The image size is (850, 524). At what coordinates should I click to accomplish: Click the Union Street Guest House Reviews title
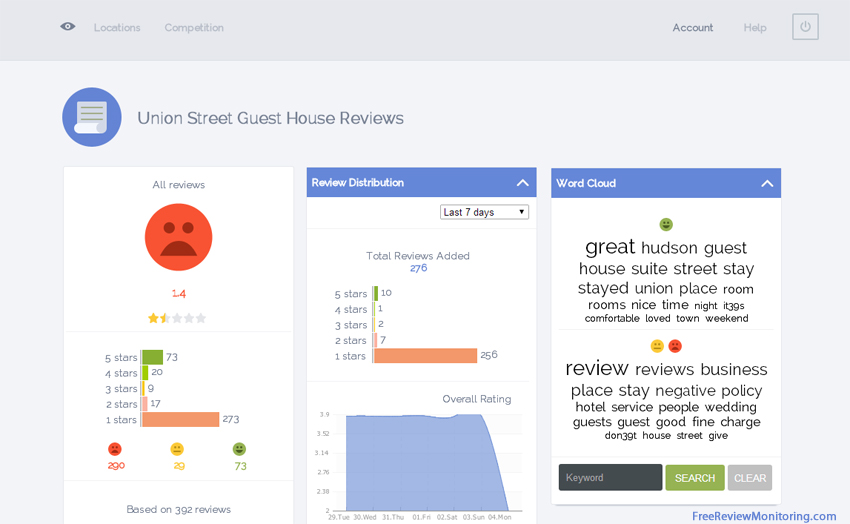point(271,118)
